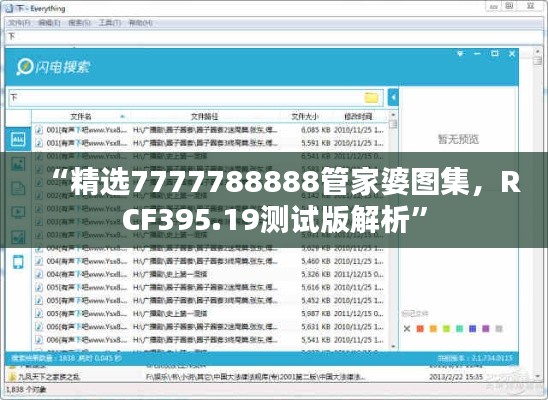Apply the purple color tag swatch
The width and height of the screenshot is (548, 400).
pos(486,329)
